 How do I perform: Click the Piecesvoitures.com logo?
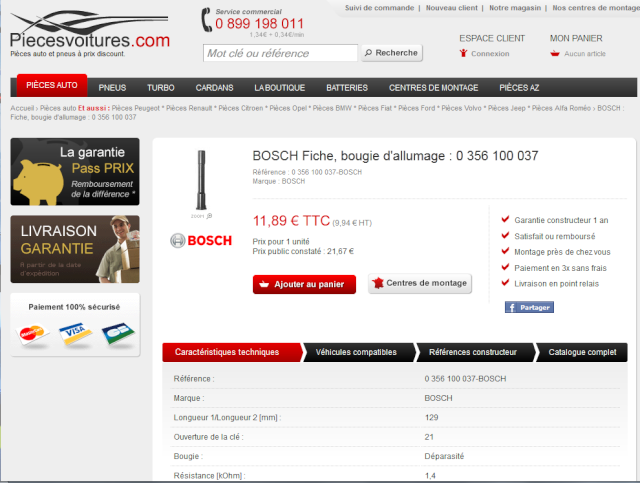(90, 34)
